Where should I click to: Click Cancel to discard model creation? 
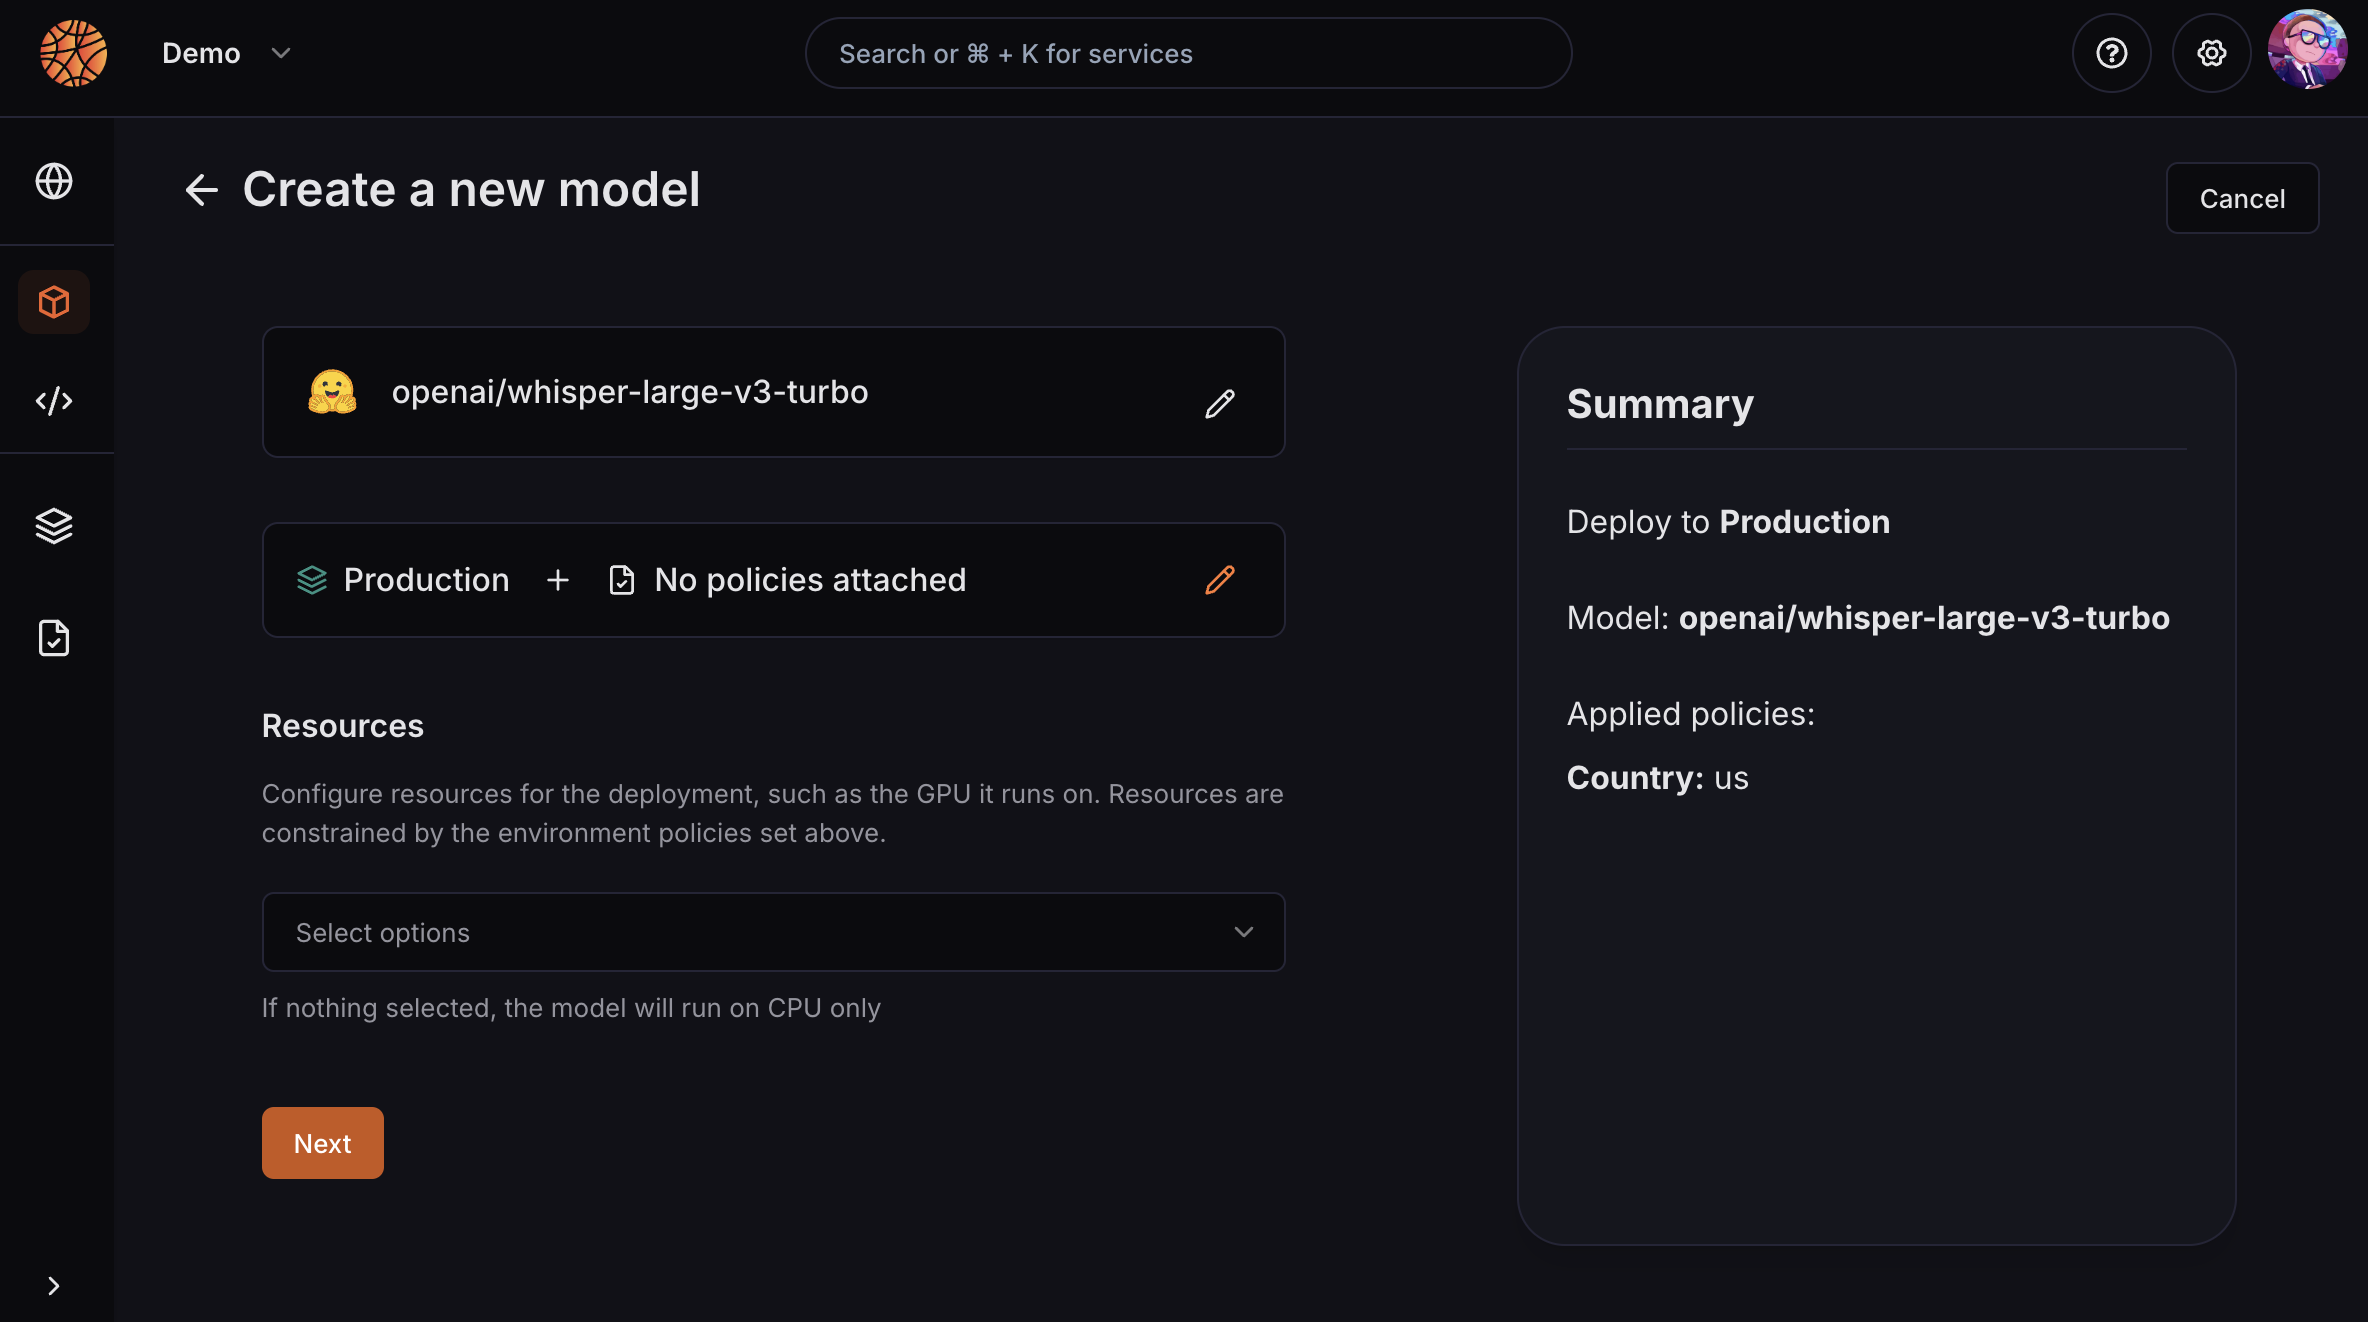(x=2243, y=197)
